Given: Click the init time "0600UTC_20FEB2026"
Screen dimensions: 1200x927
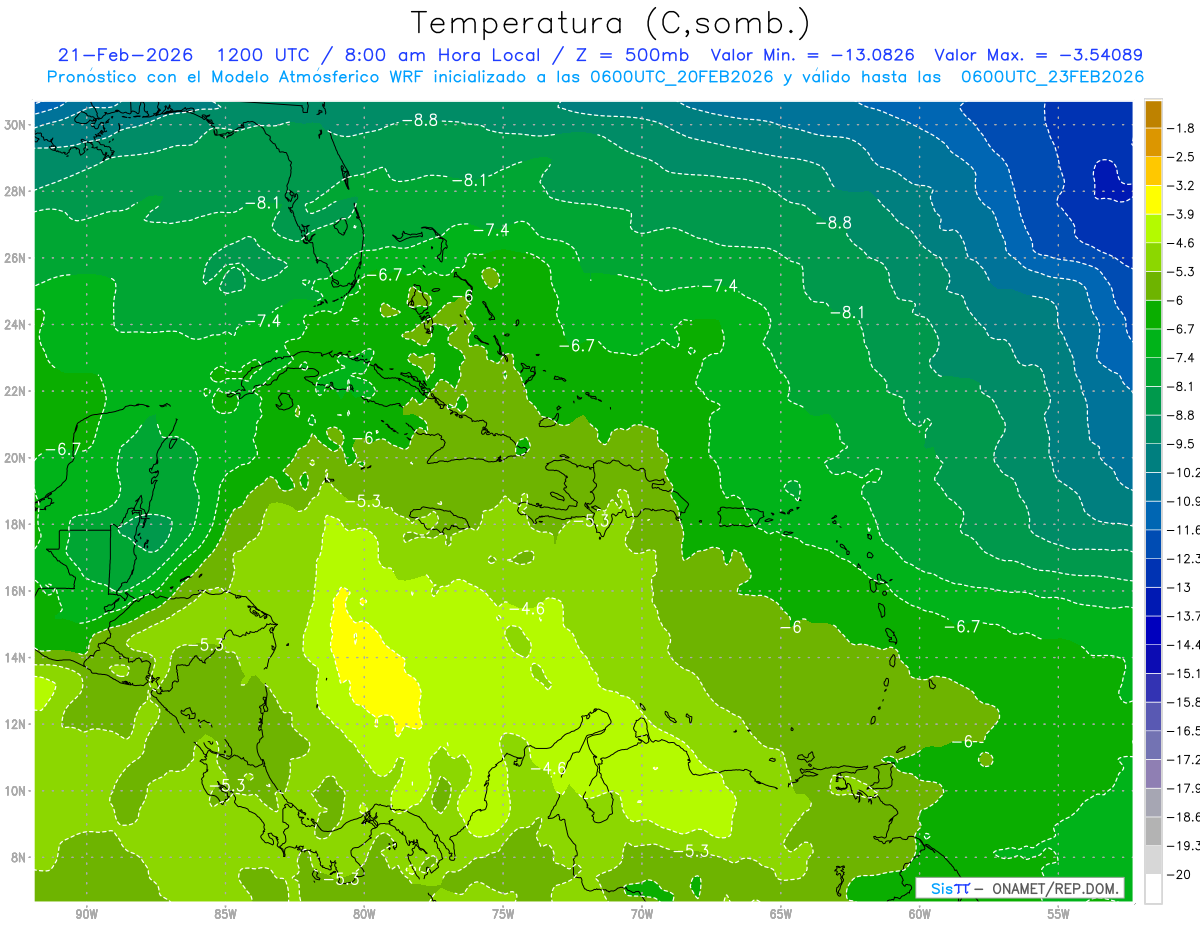Looking at the screenshot, I should pos(680,77).
